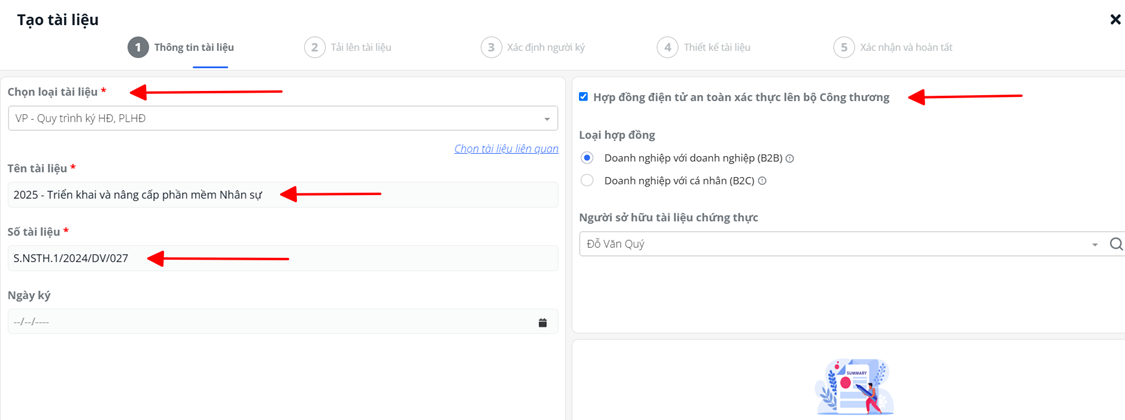
Task: Click the step 2 circle icon
Action: (x=315, y=47)
